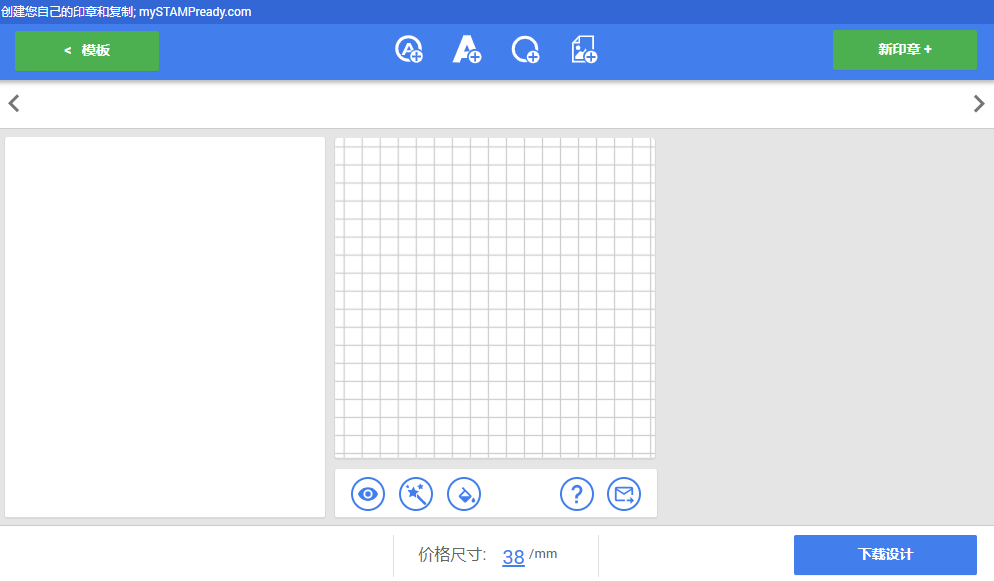Image resolution: width=994 pixels, height=581 pixels.
Task: Click the mySTAMPready.com page title text
Action: (195, 12)
